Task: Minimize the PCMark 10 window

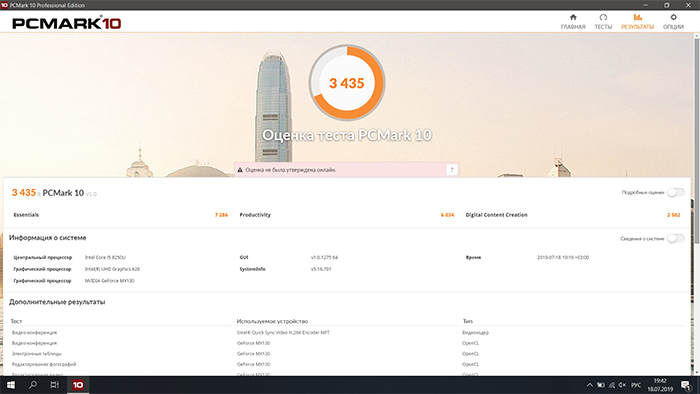Action: point(645,5)
